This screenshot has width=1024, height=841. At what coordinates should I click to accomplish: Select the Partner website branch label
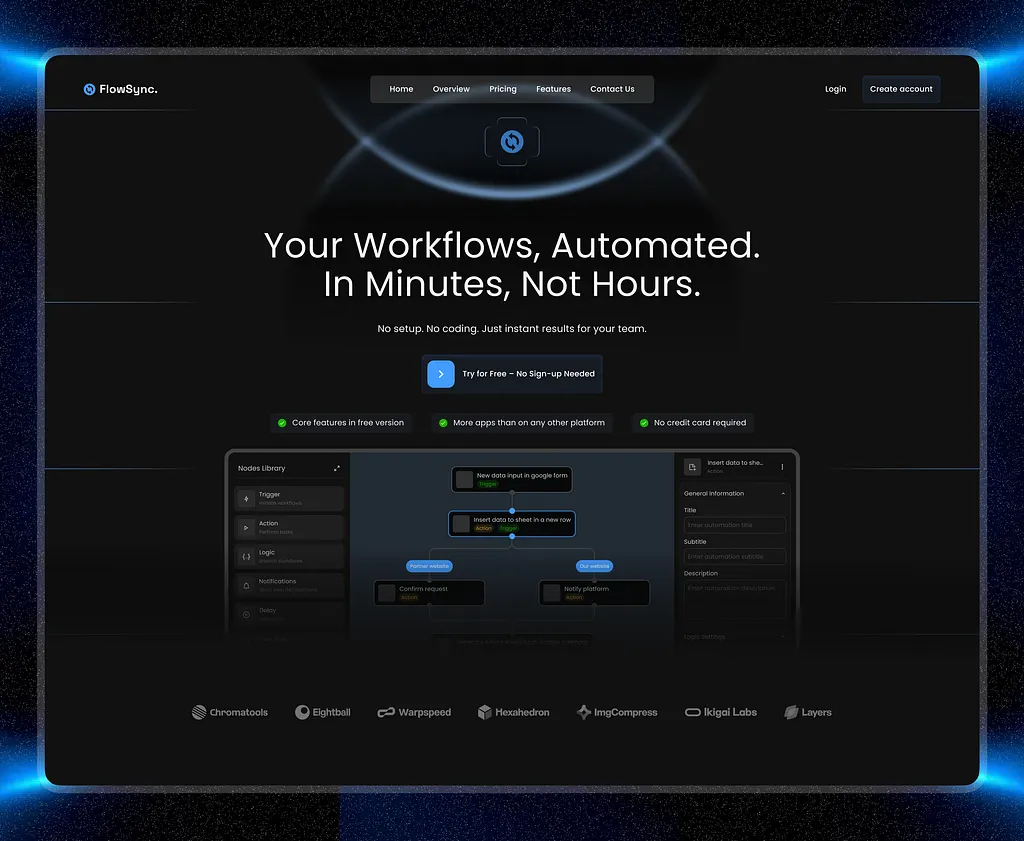point(430,566)
